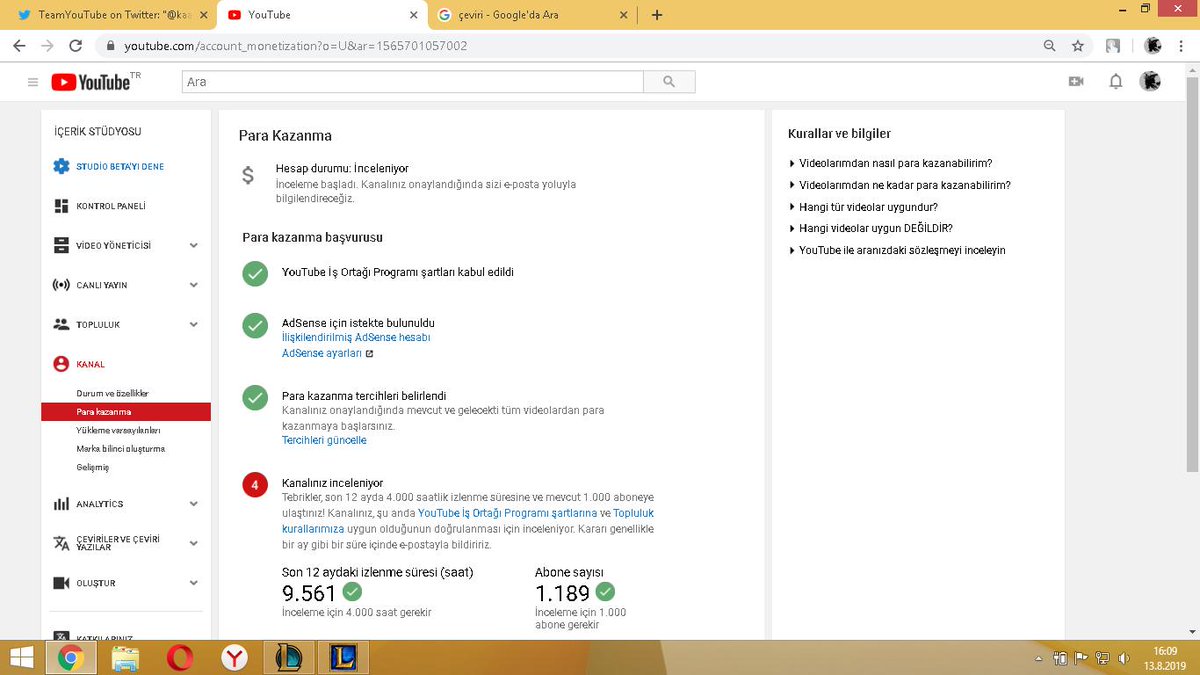Expand the Çeviriler ve Çeviri Yazılar section

pyautogui.click(x=194, y=543)
